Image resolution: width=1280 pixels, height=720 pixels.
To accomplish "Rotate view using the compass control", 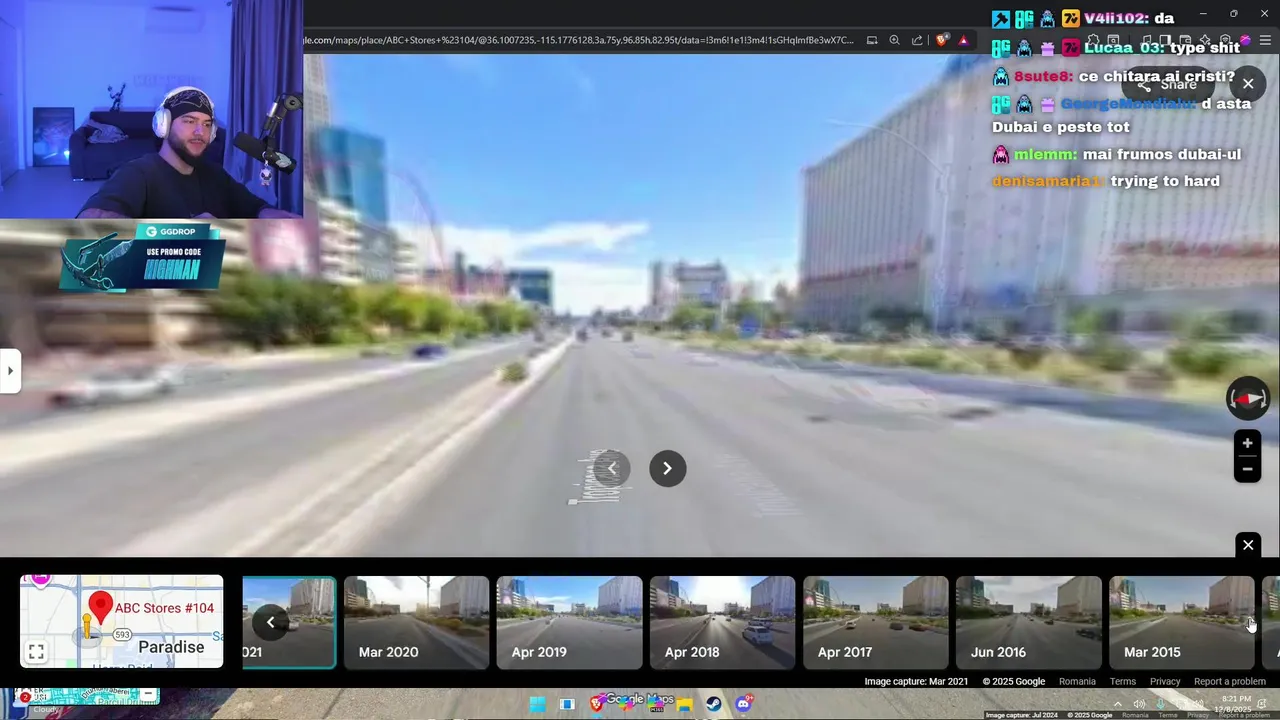I will point(1248,399).
